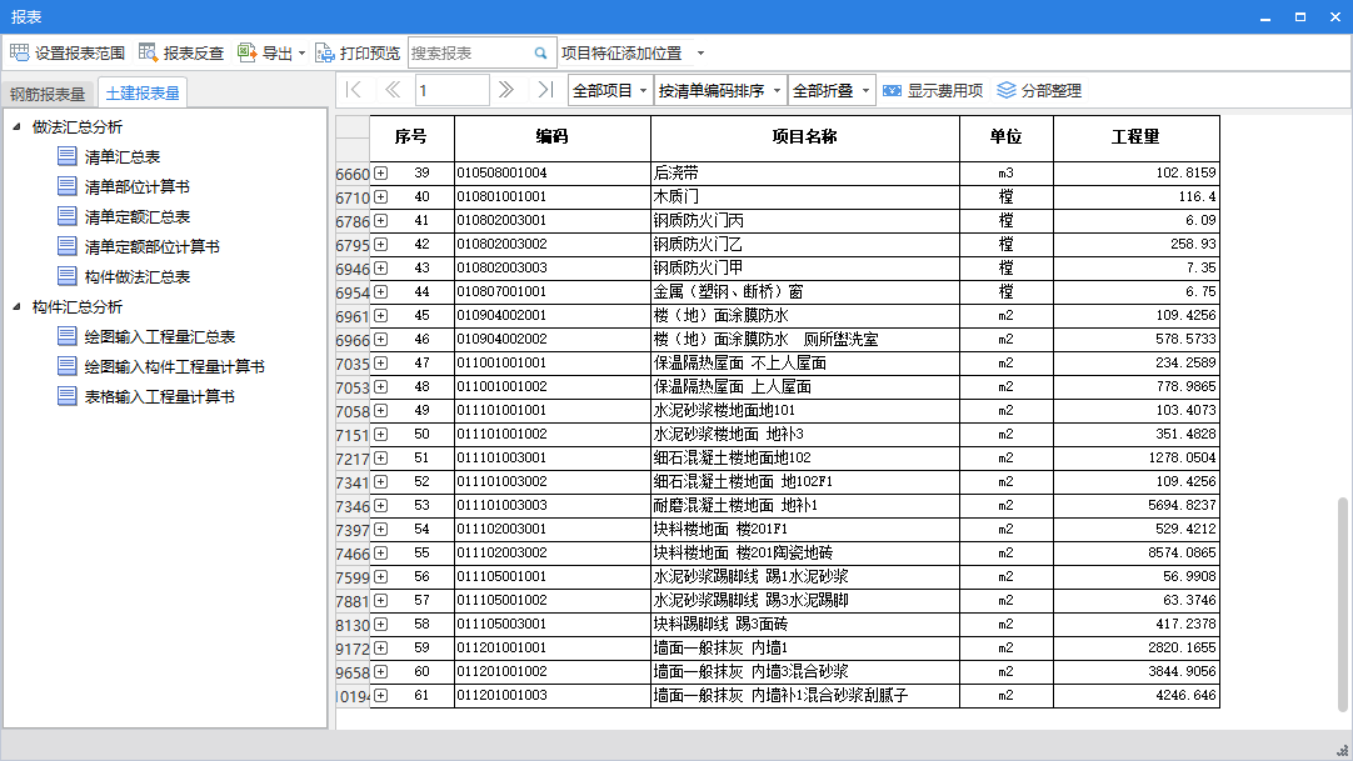
Task: Click the page number input box
Action: [x=452, y=90]
